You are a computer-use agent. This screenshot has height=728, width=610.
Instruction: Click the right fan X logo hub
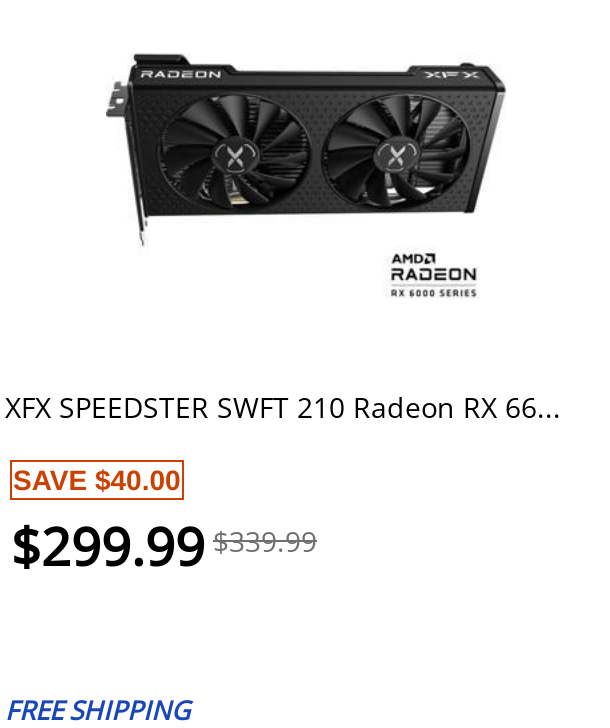point(396,155)
